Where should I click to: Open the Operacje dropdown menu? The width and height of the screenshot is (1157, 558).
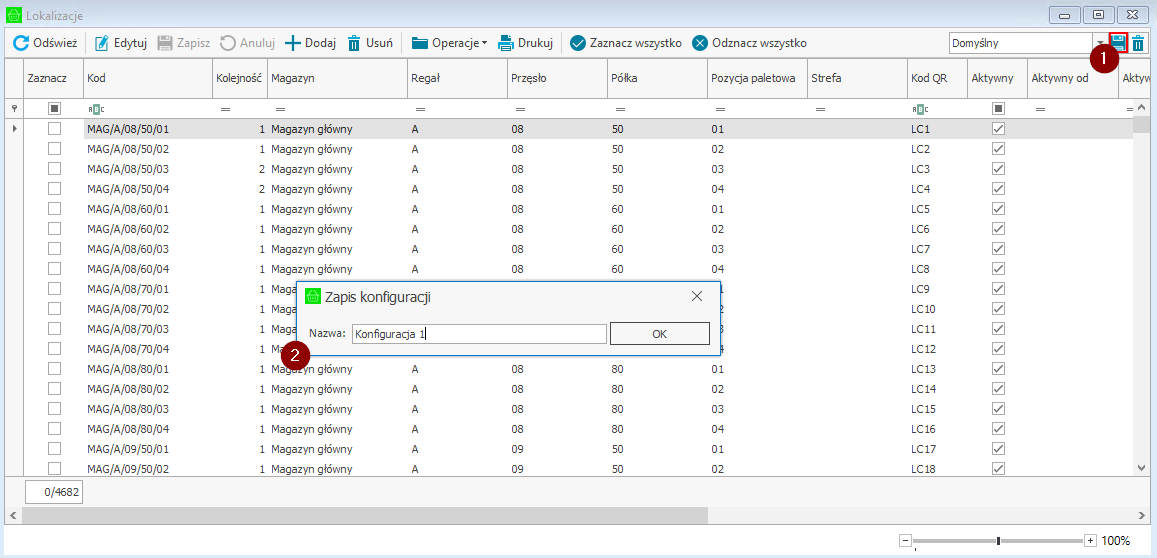(x=449, y=43)
